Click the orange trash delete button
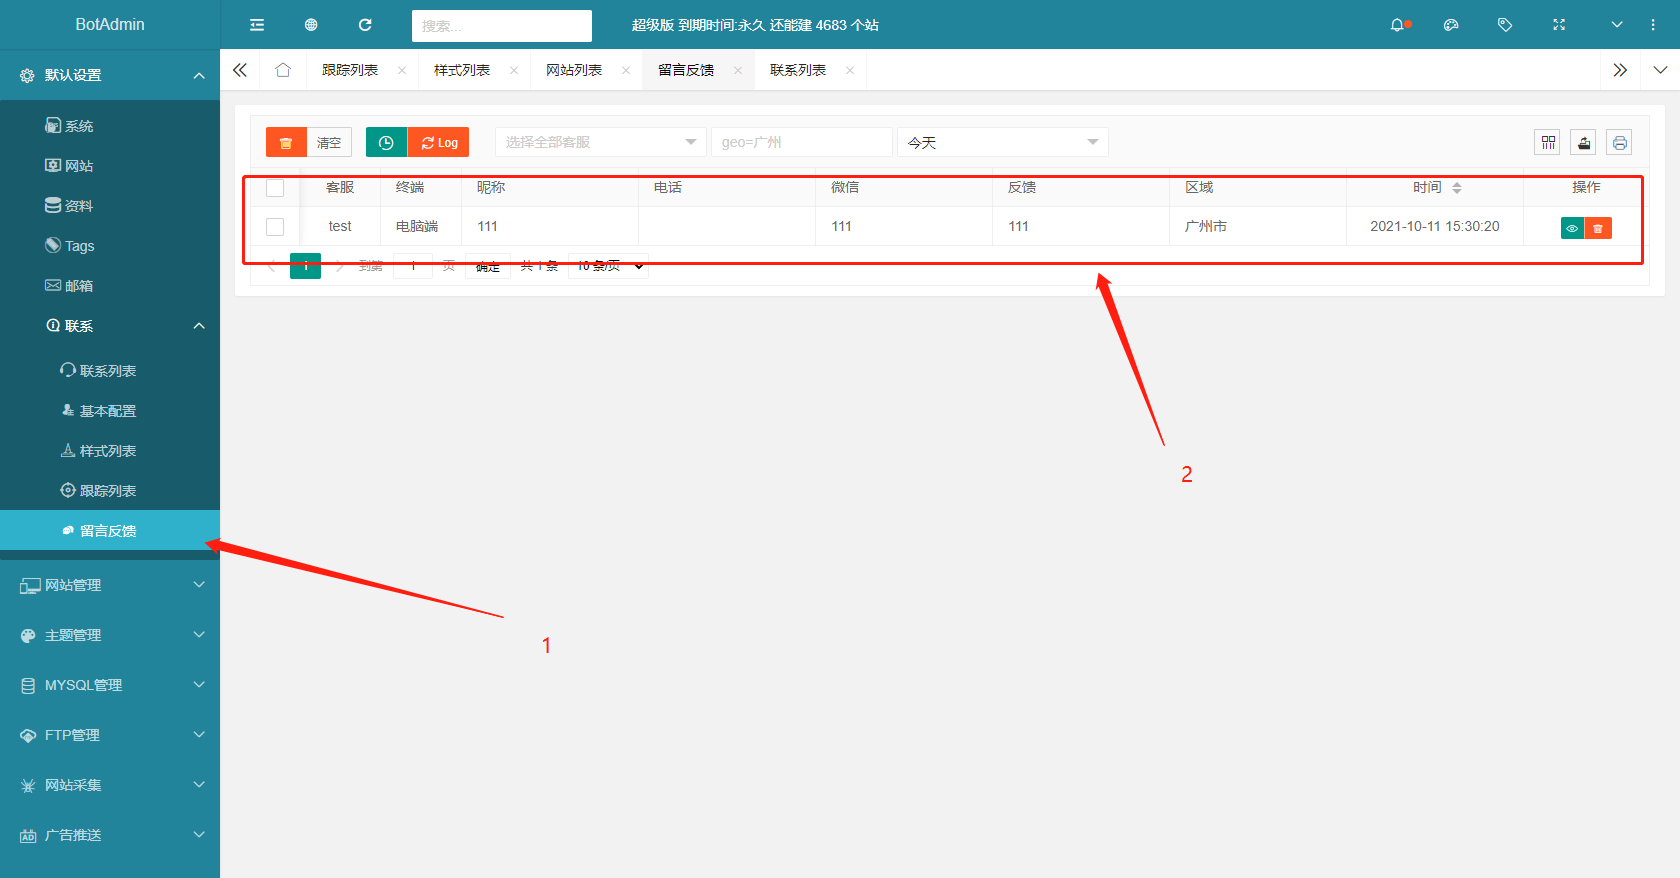This screenshot has height=878, width=1680. 286,142
